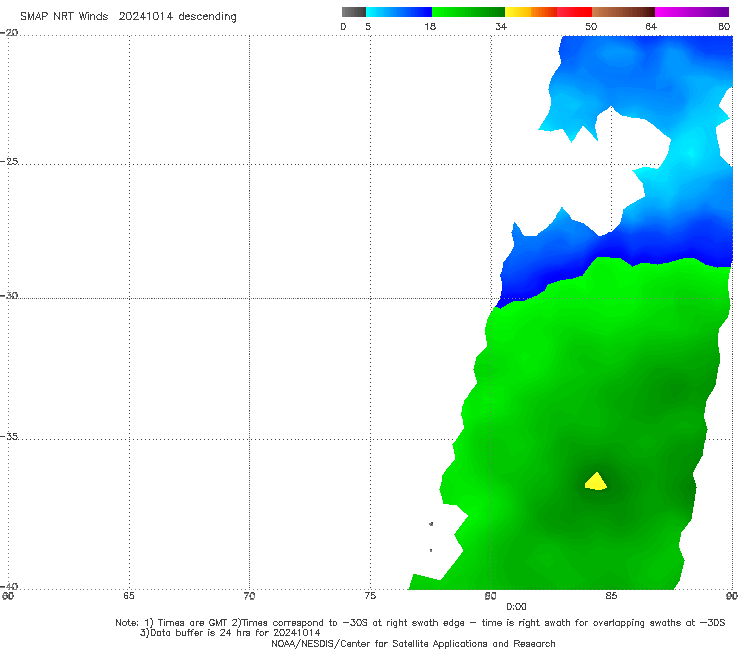Image resolution: width=740 pixels, height=650 pixels.
Task: Pick the cyan-to-blue segment of the colorbar
Action: click(399, 12)
